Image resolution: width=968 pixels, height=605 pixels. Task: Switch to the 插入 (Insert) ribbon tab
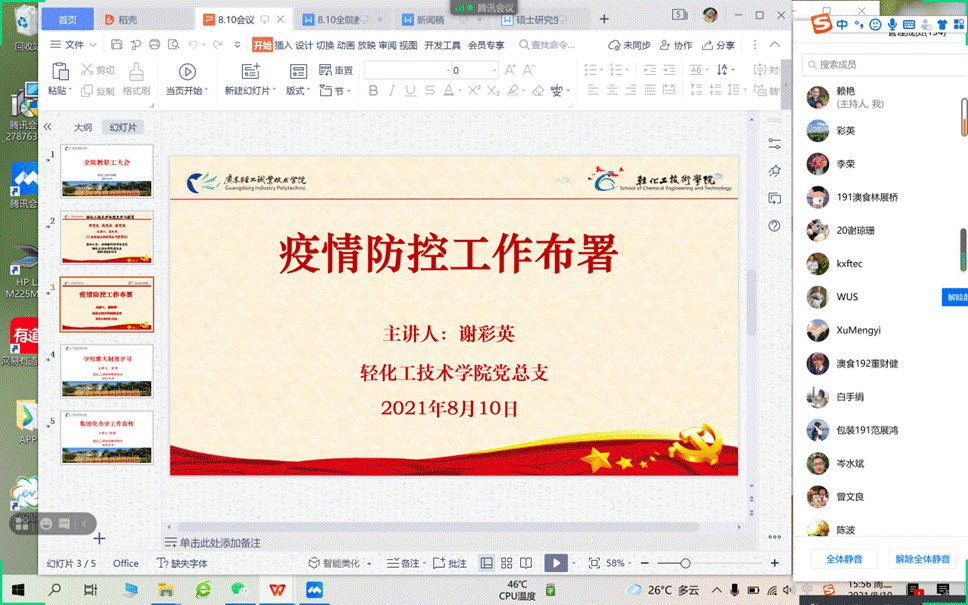tap(283, 45)
